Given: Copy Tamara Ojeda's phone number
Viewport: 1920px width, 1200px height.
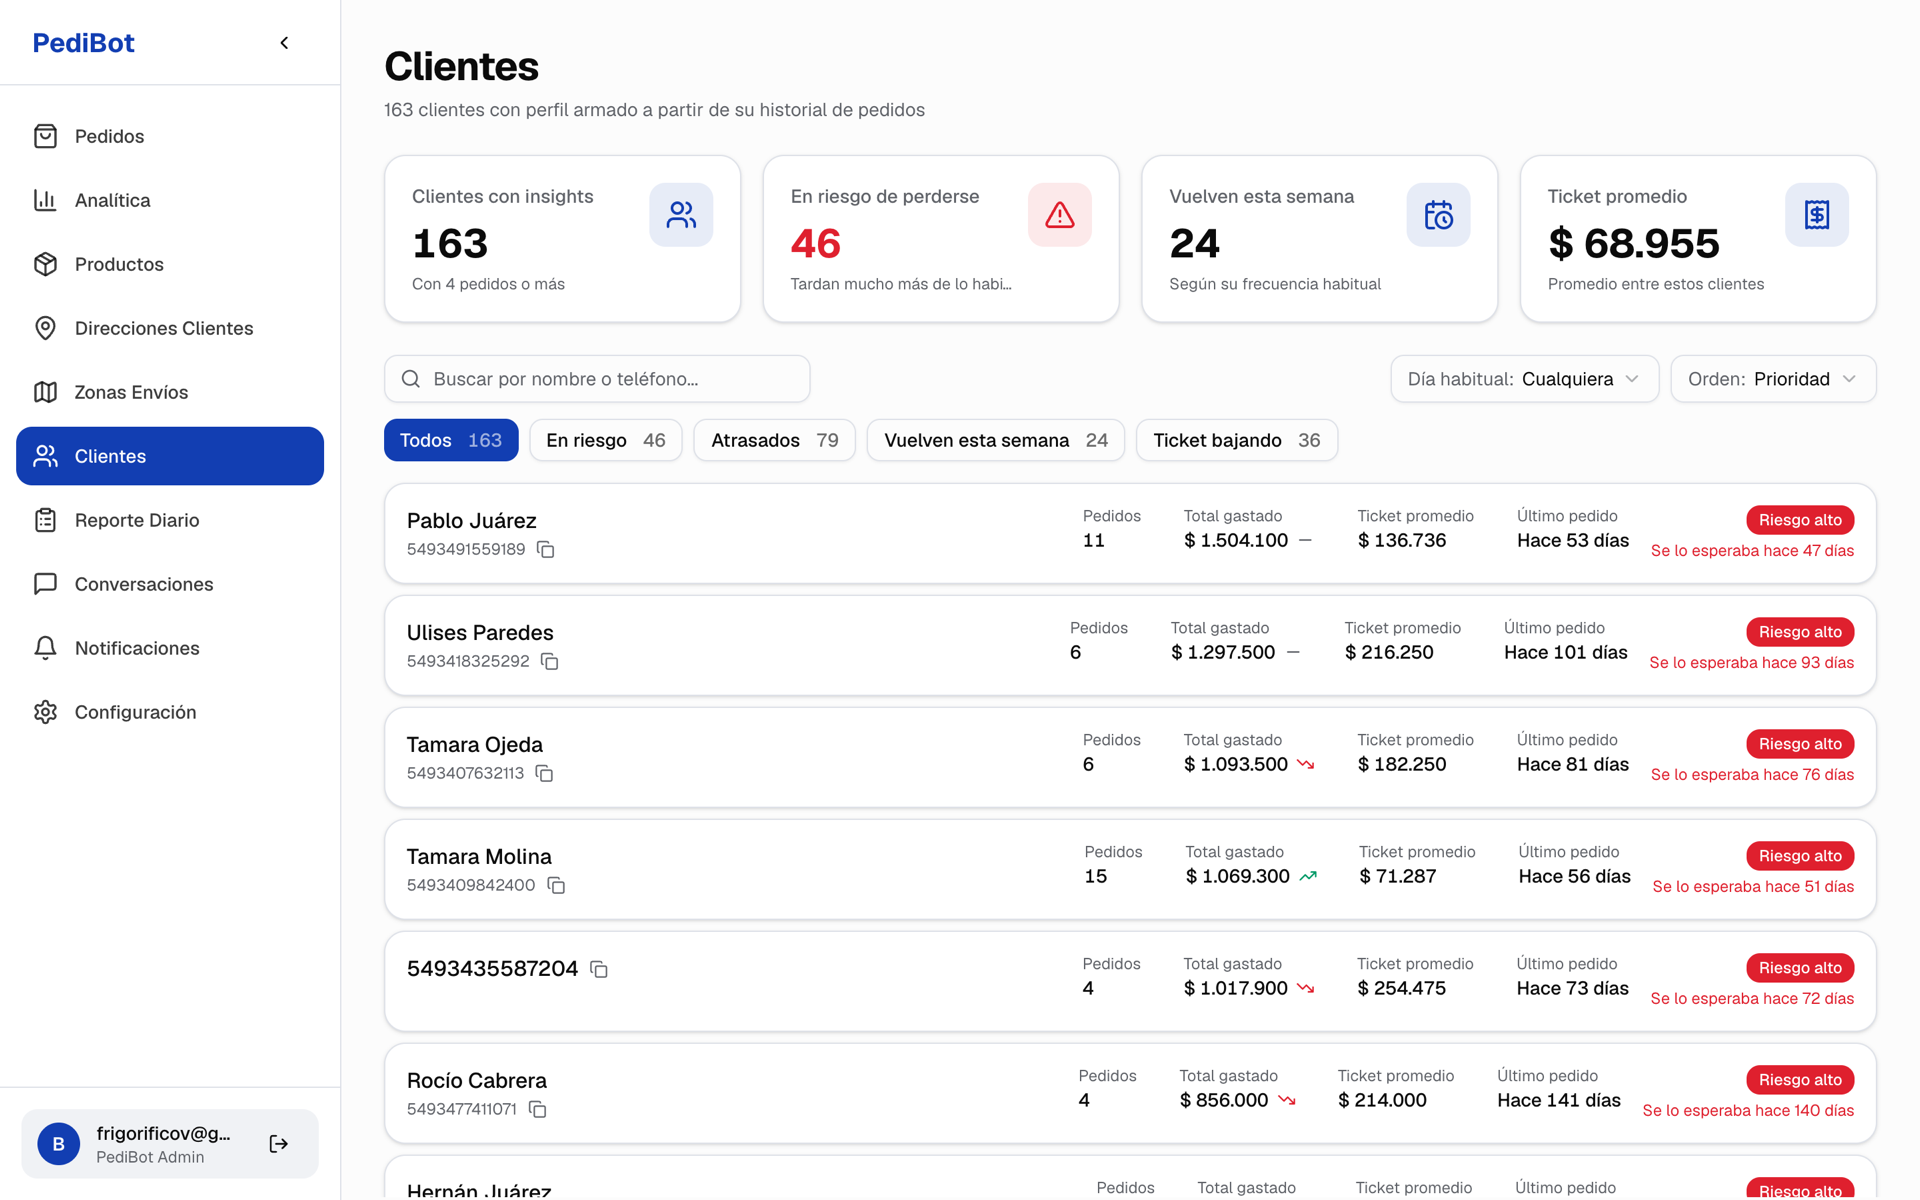Looking at the screenshot, I should tap(544, 773).
